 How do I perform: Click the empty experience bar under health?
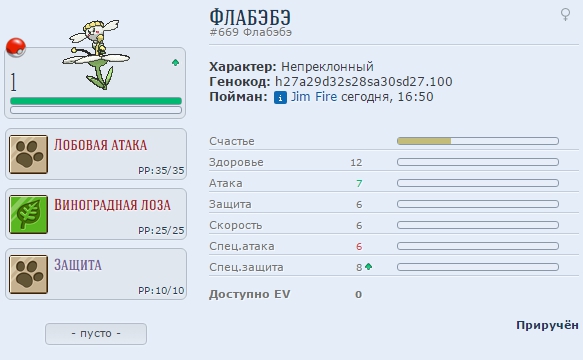click(x=96, y=110)
